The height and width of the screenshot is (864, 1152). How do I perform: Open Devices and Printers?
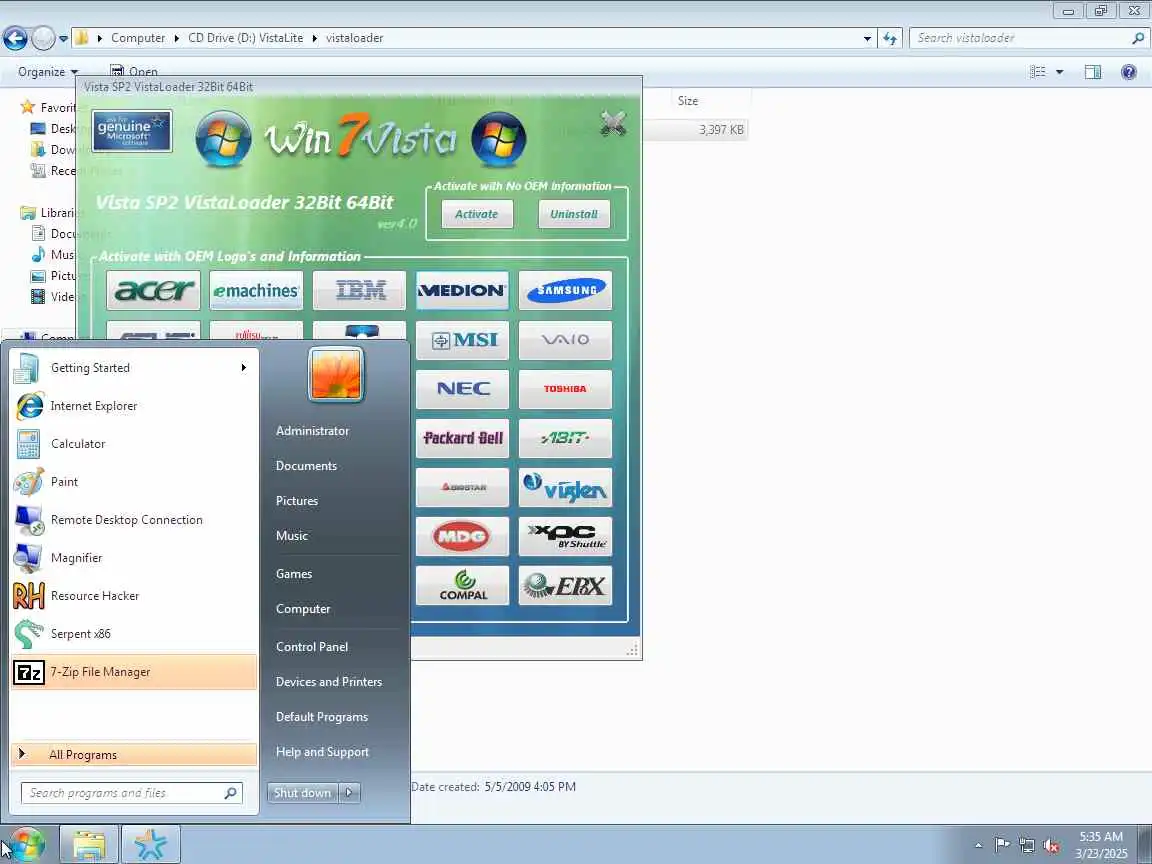[328, 682]
